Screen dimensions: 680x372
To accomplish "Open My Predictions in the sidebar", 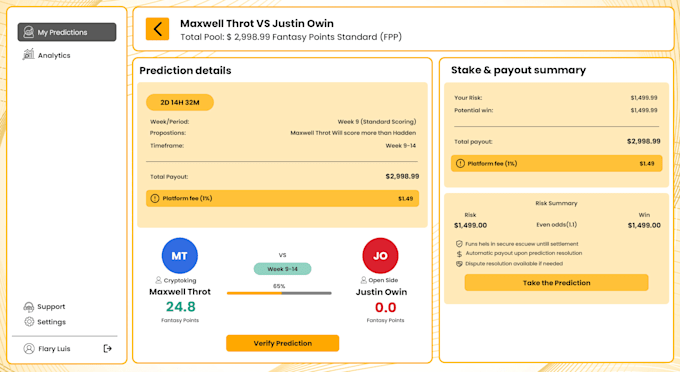I will pyautogui.click(x=67, y=32).
